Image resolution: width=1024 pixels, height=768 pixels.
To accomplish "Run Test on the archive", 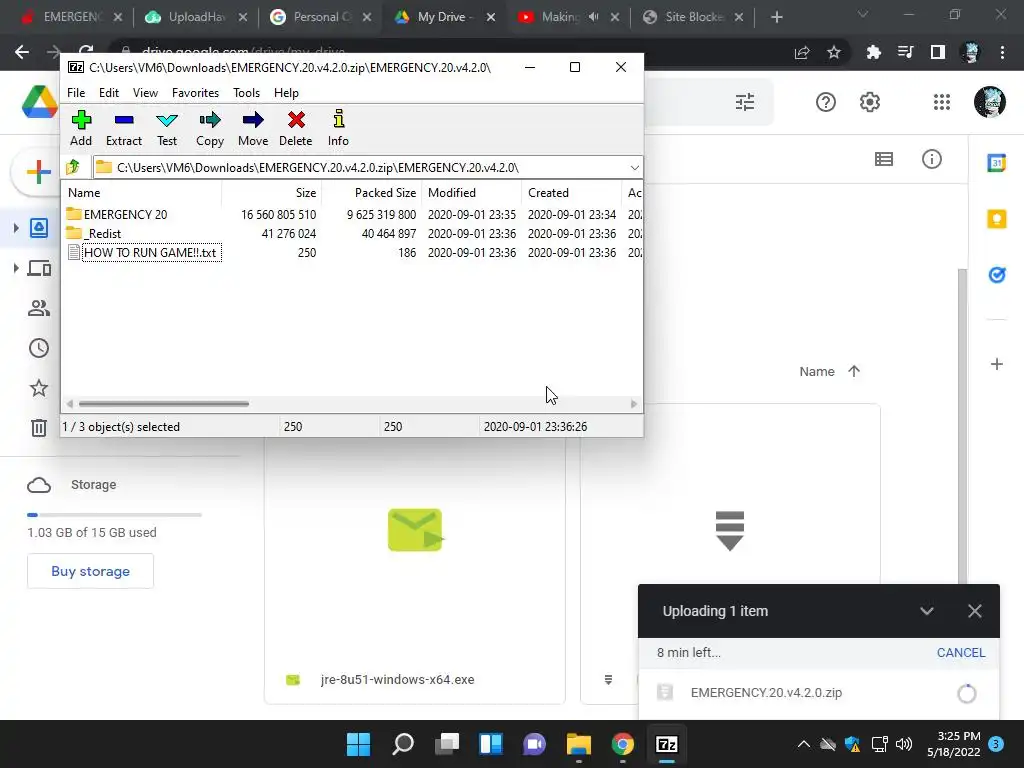I will pos(167,129).
